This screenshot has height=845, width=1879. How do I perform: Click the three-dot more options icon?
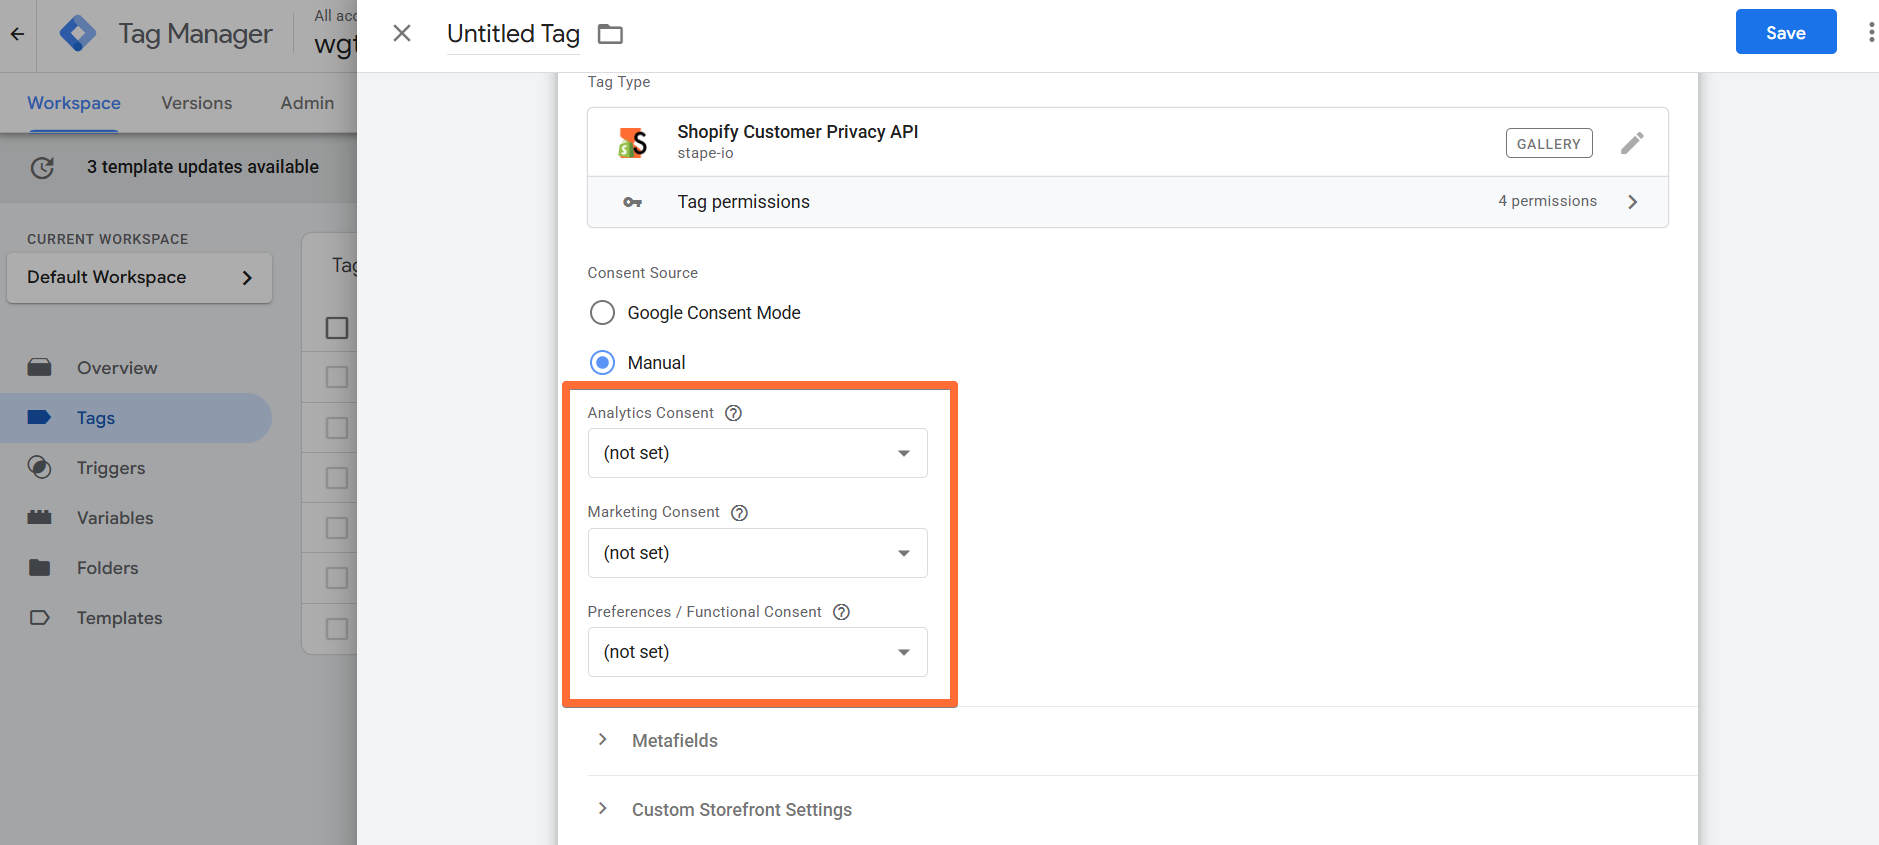point(1870,33)
